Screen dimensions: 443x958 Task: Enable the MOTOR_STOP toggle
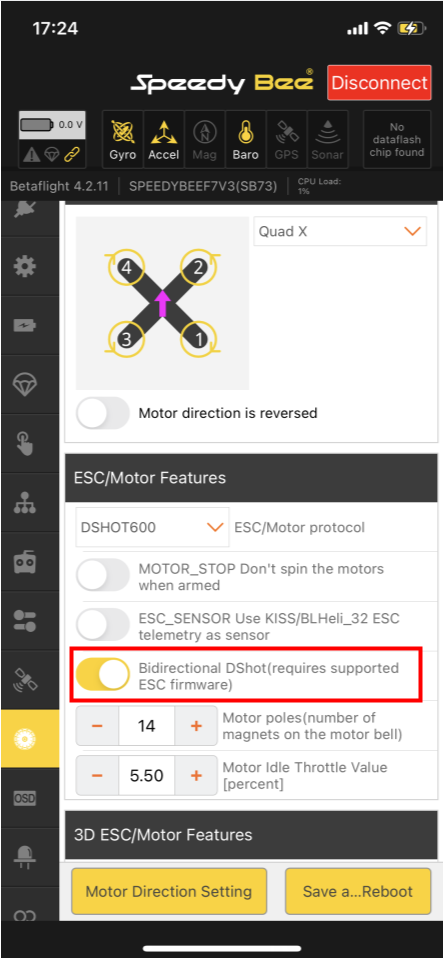(103, 576)
